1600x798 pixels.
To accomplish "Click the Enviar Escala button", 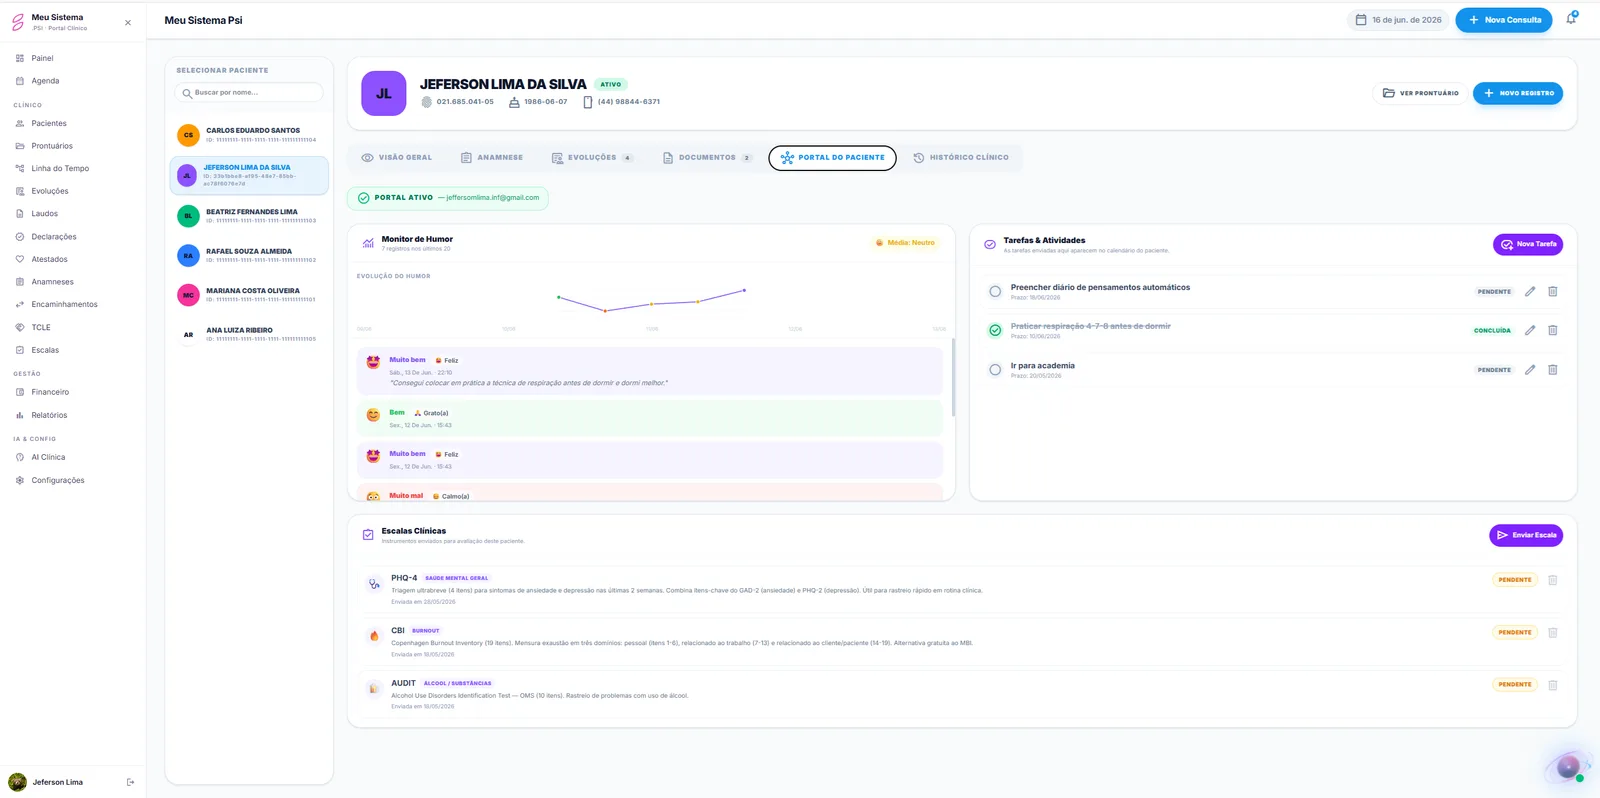I will pyautogui.click(x=1526, y=535).
